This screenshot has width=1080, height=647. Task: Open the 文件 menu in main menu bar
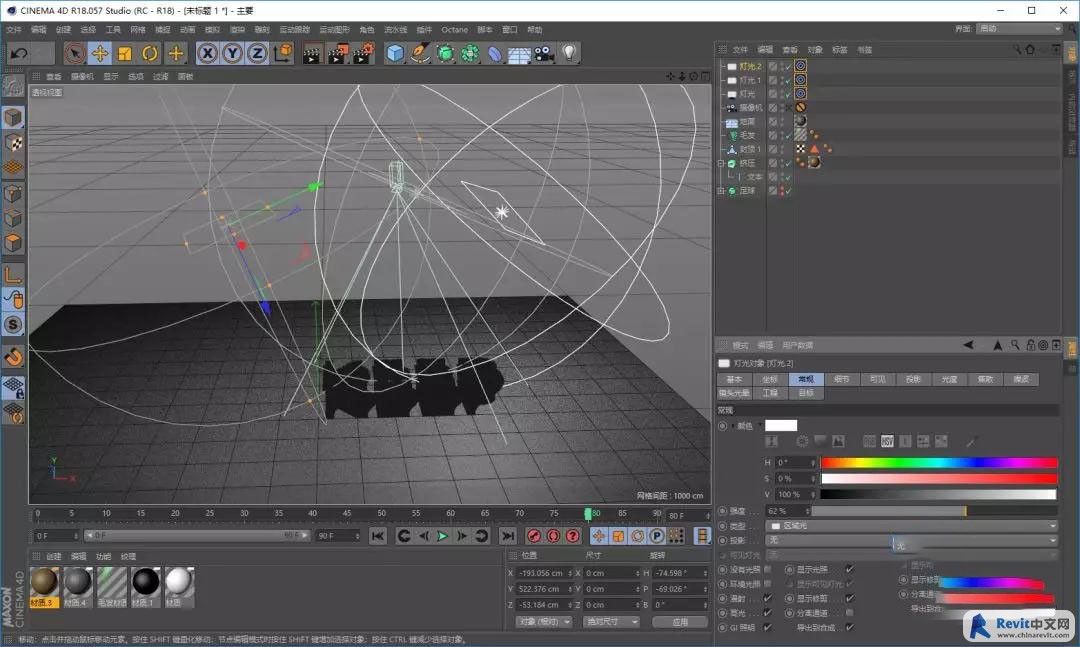click(14, 30)
